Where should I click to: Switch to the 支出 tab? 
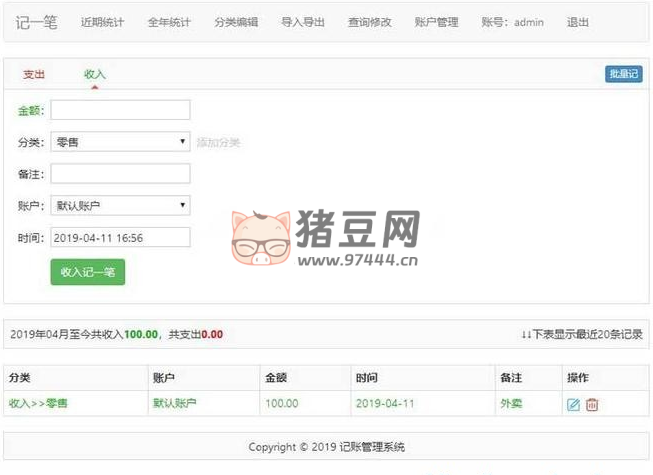pyautogui.click(x=34, y=74)
